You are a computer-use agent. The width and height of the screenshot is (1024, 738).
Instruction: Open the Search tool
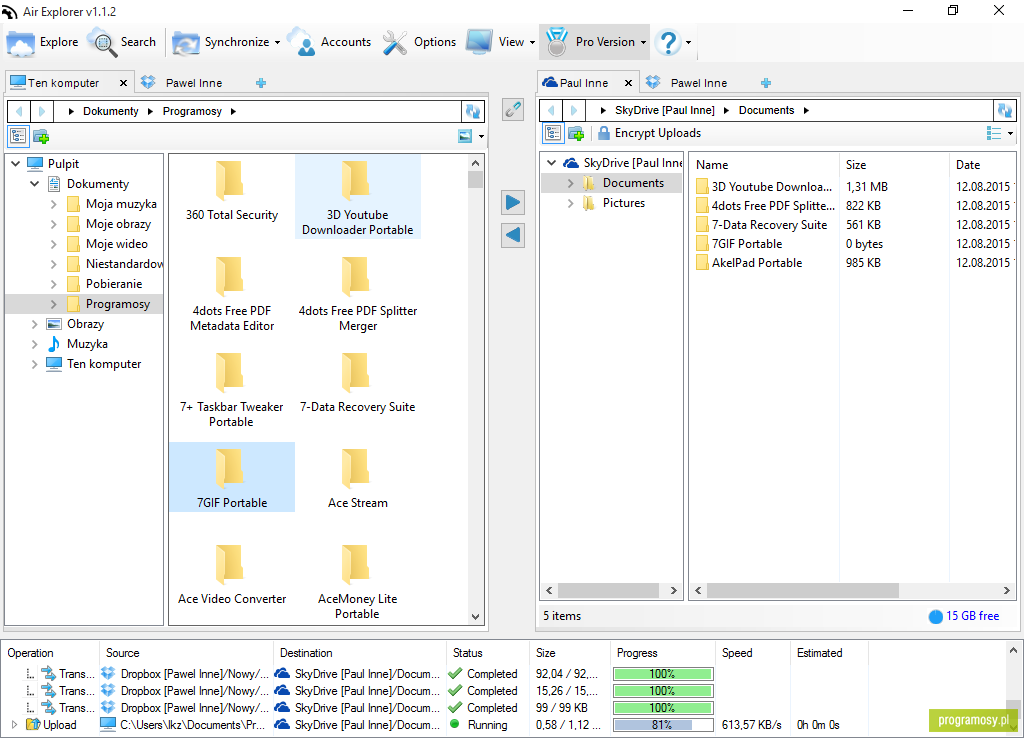[x=122, y=42]
